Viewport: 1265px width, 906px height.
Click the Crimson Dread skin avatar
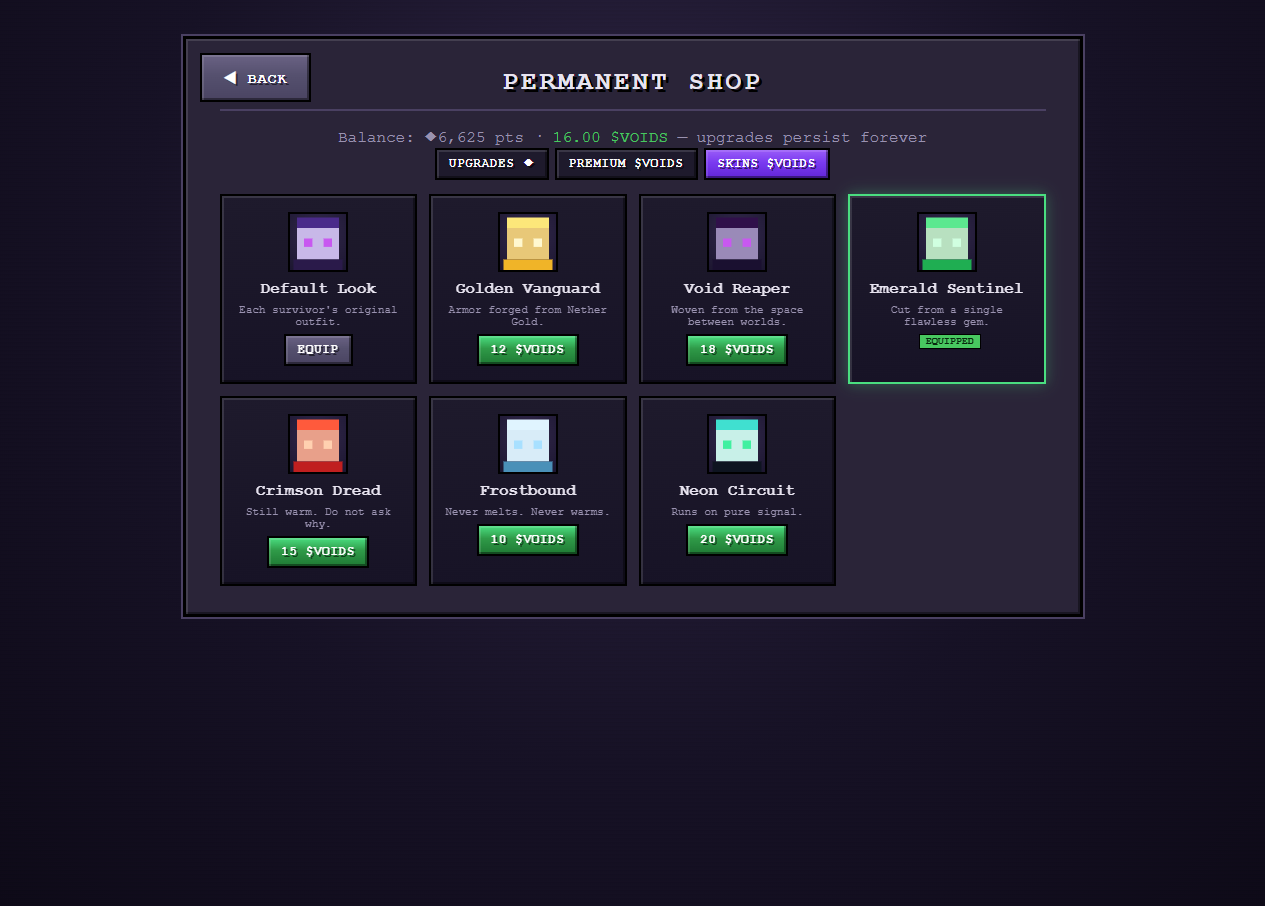318,444
